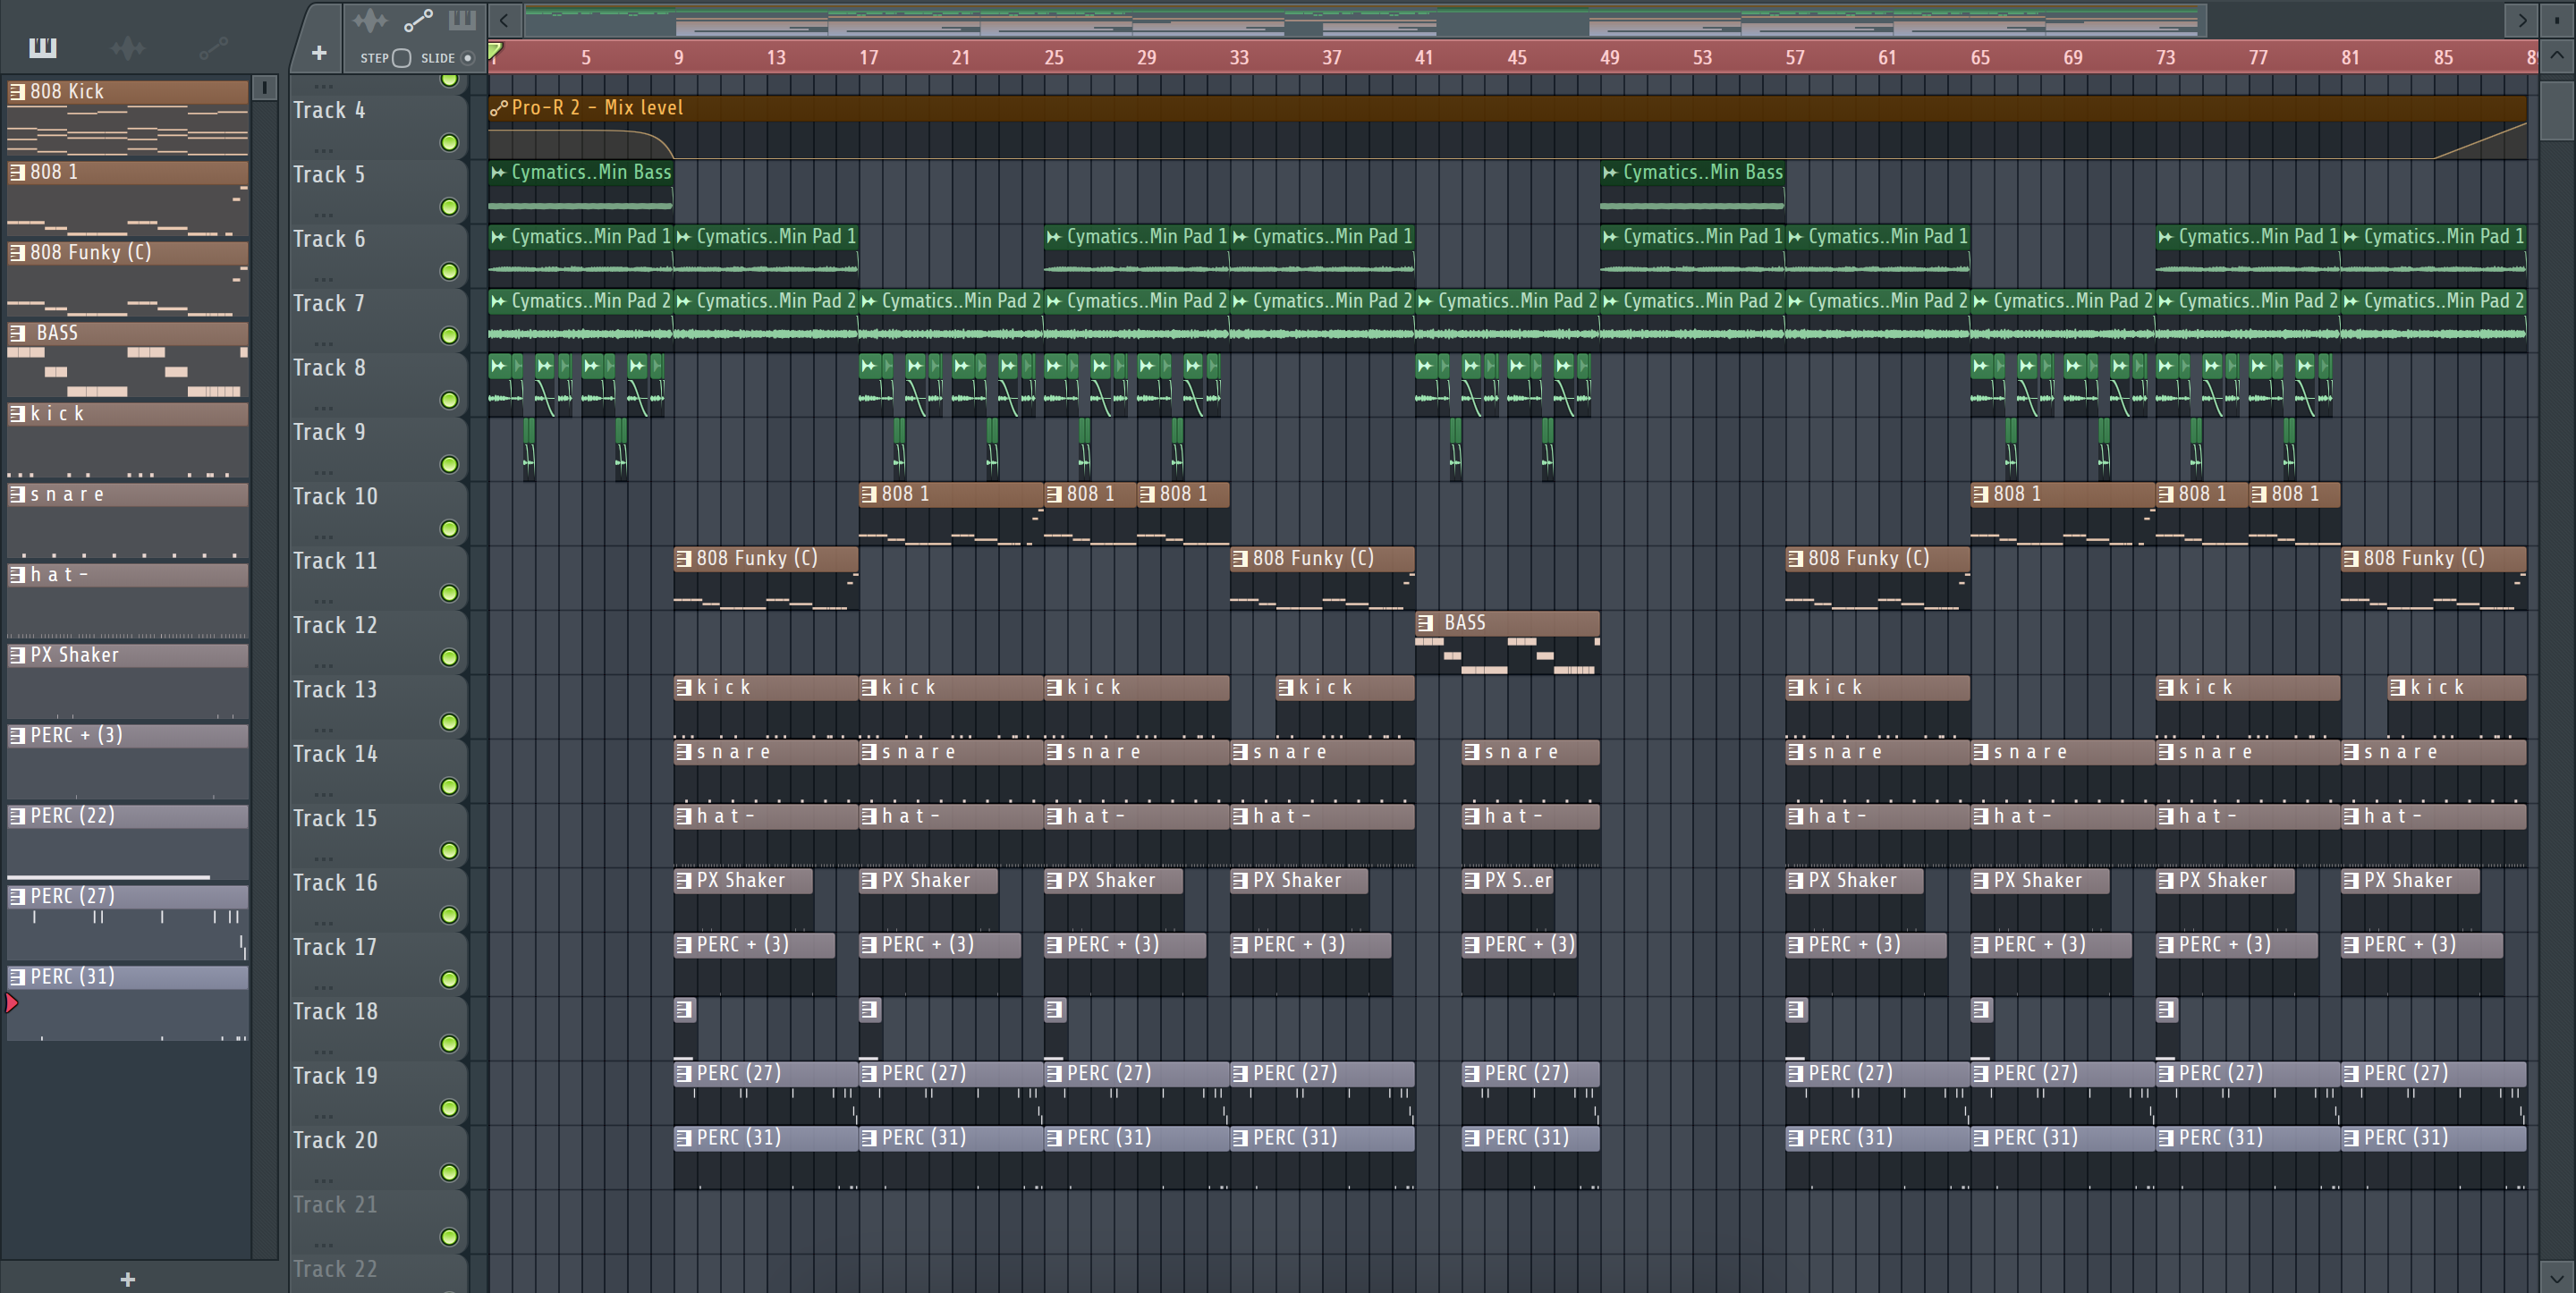Open the first 808 1 clip menu on Track 10

pos(869,494)
